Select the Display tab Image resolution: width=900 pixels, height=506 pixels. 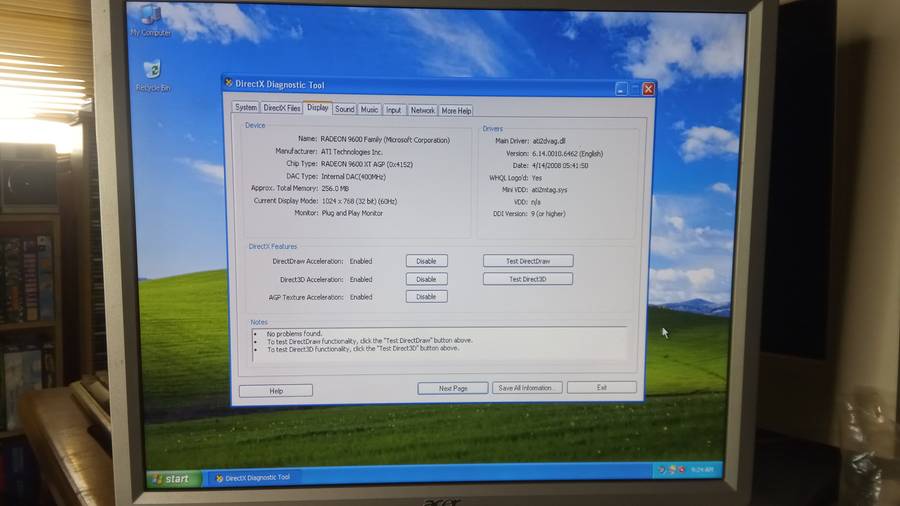317,107
